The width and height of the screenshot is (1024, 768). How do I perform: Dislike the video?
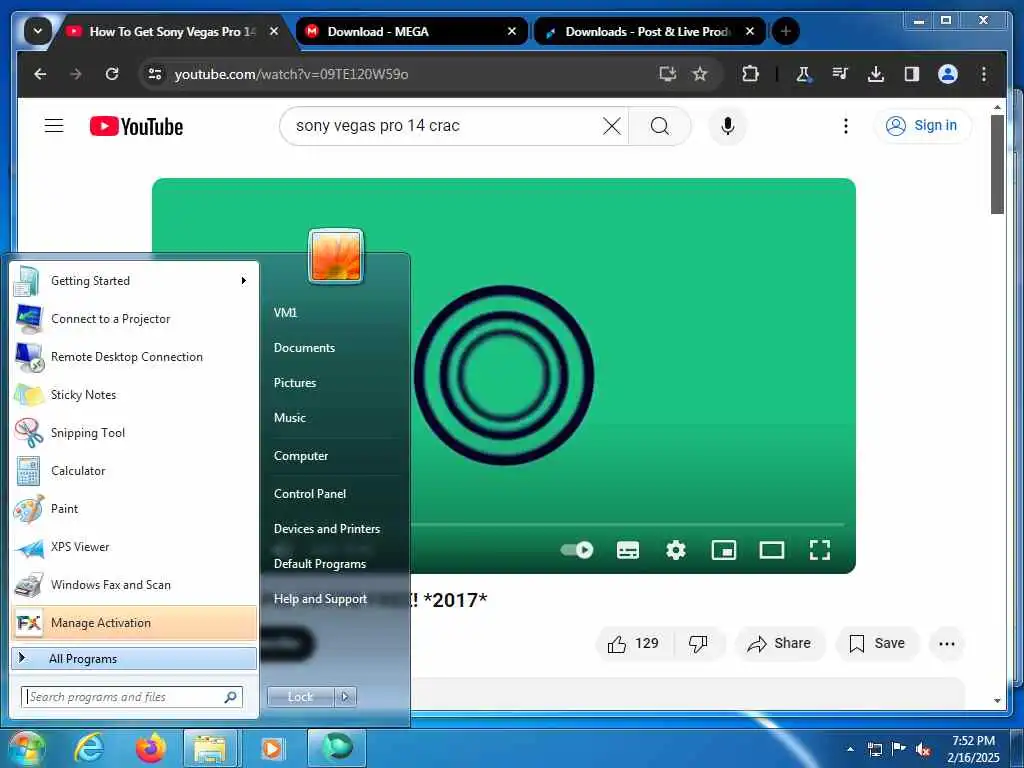pyautogui.click(x=698, y=644)
